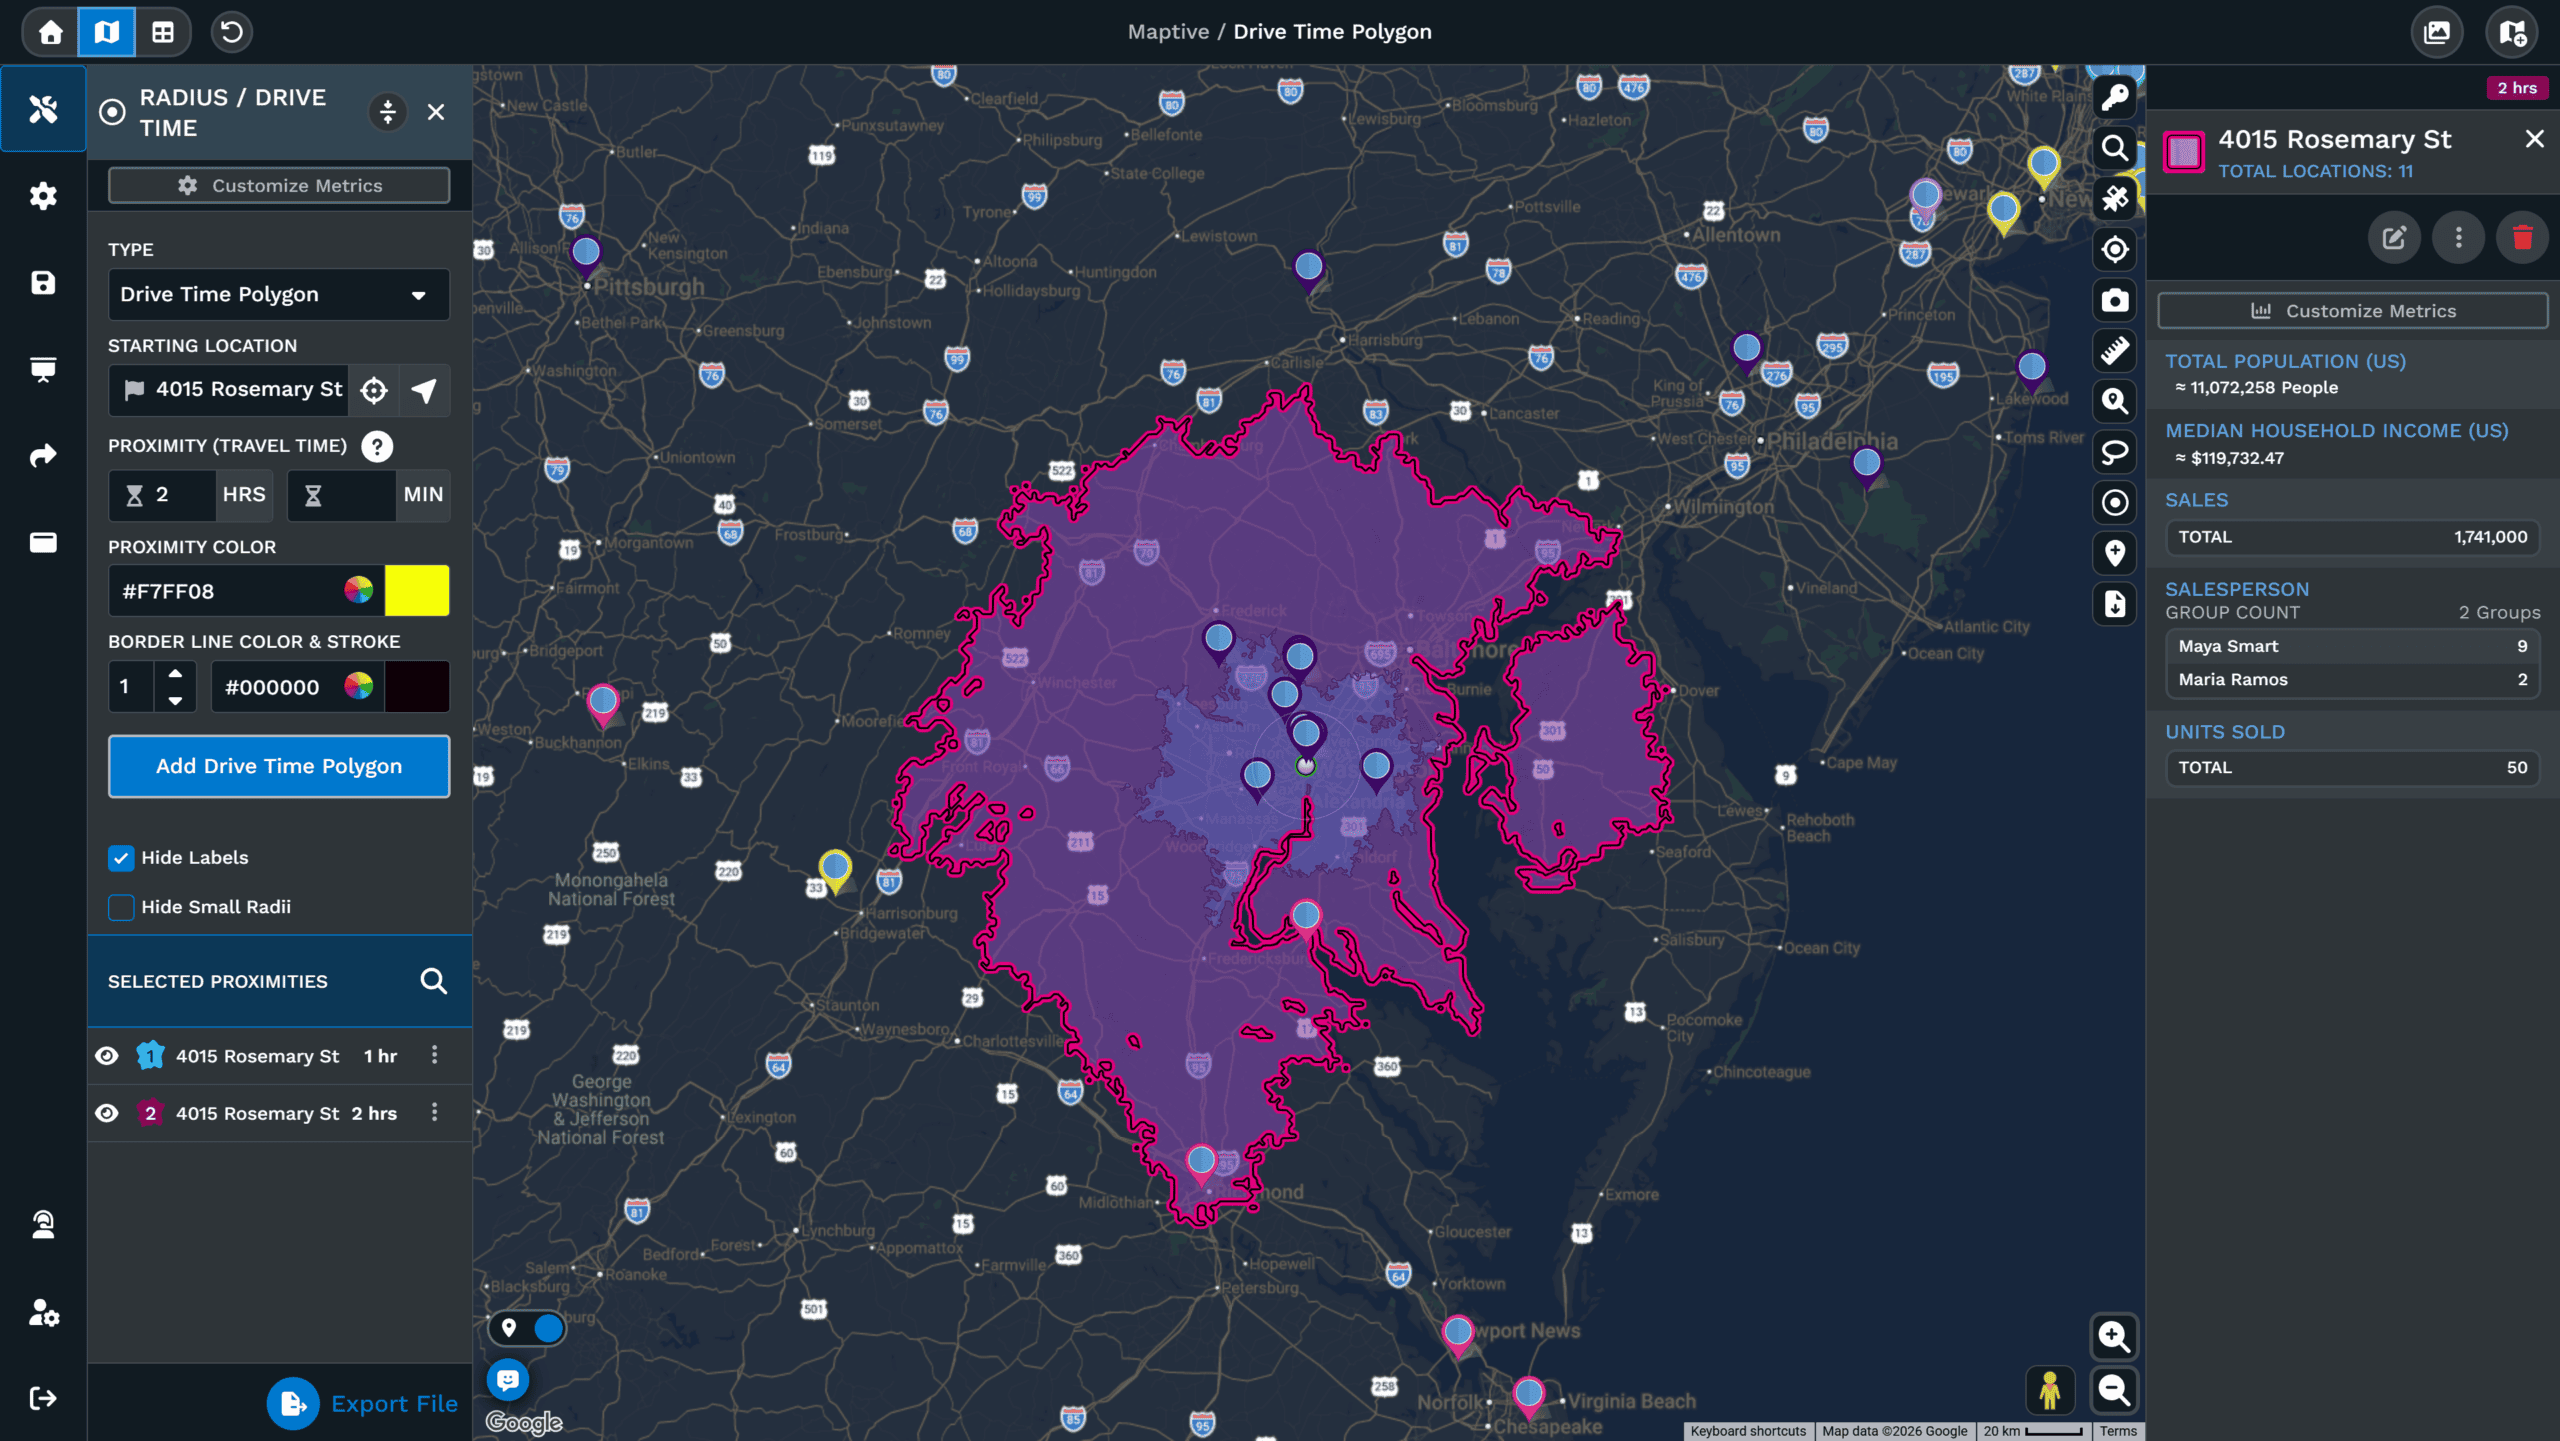Viewport: 2560px width, 1441px height.
Task: Select the lasso selection tool
Action: [x=2115, y=452]
